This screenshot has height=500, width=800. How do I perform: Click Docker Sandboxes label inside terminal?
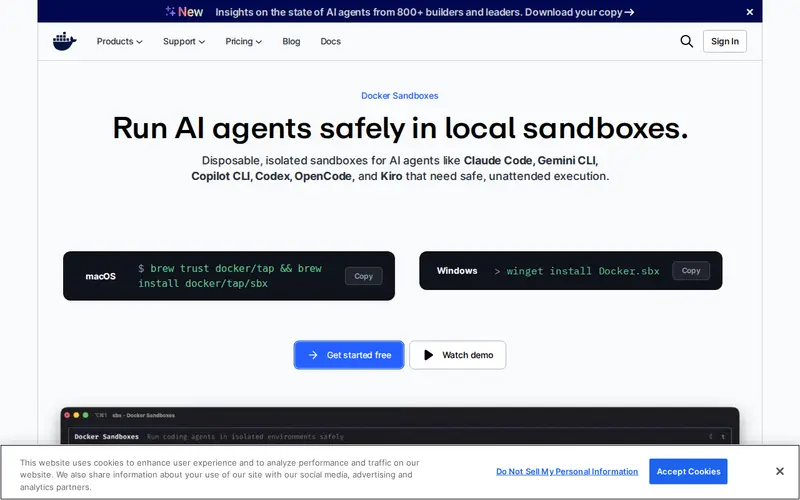pos(107,437)
